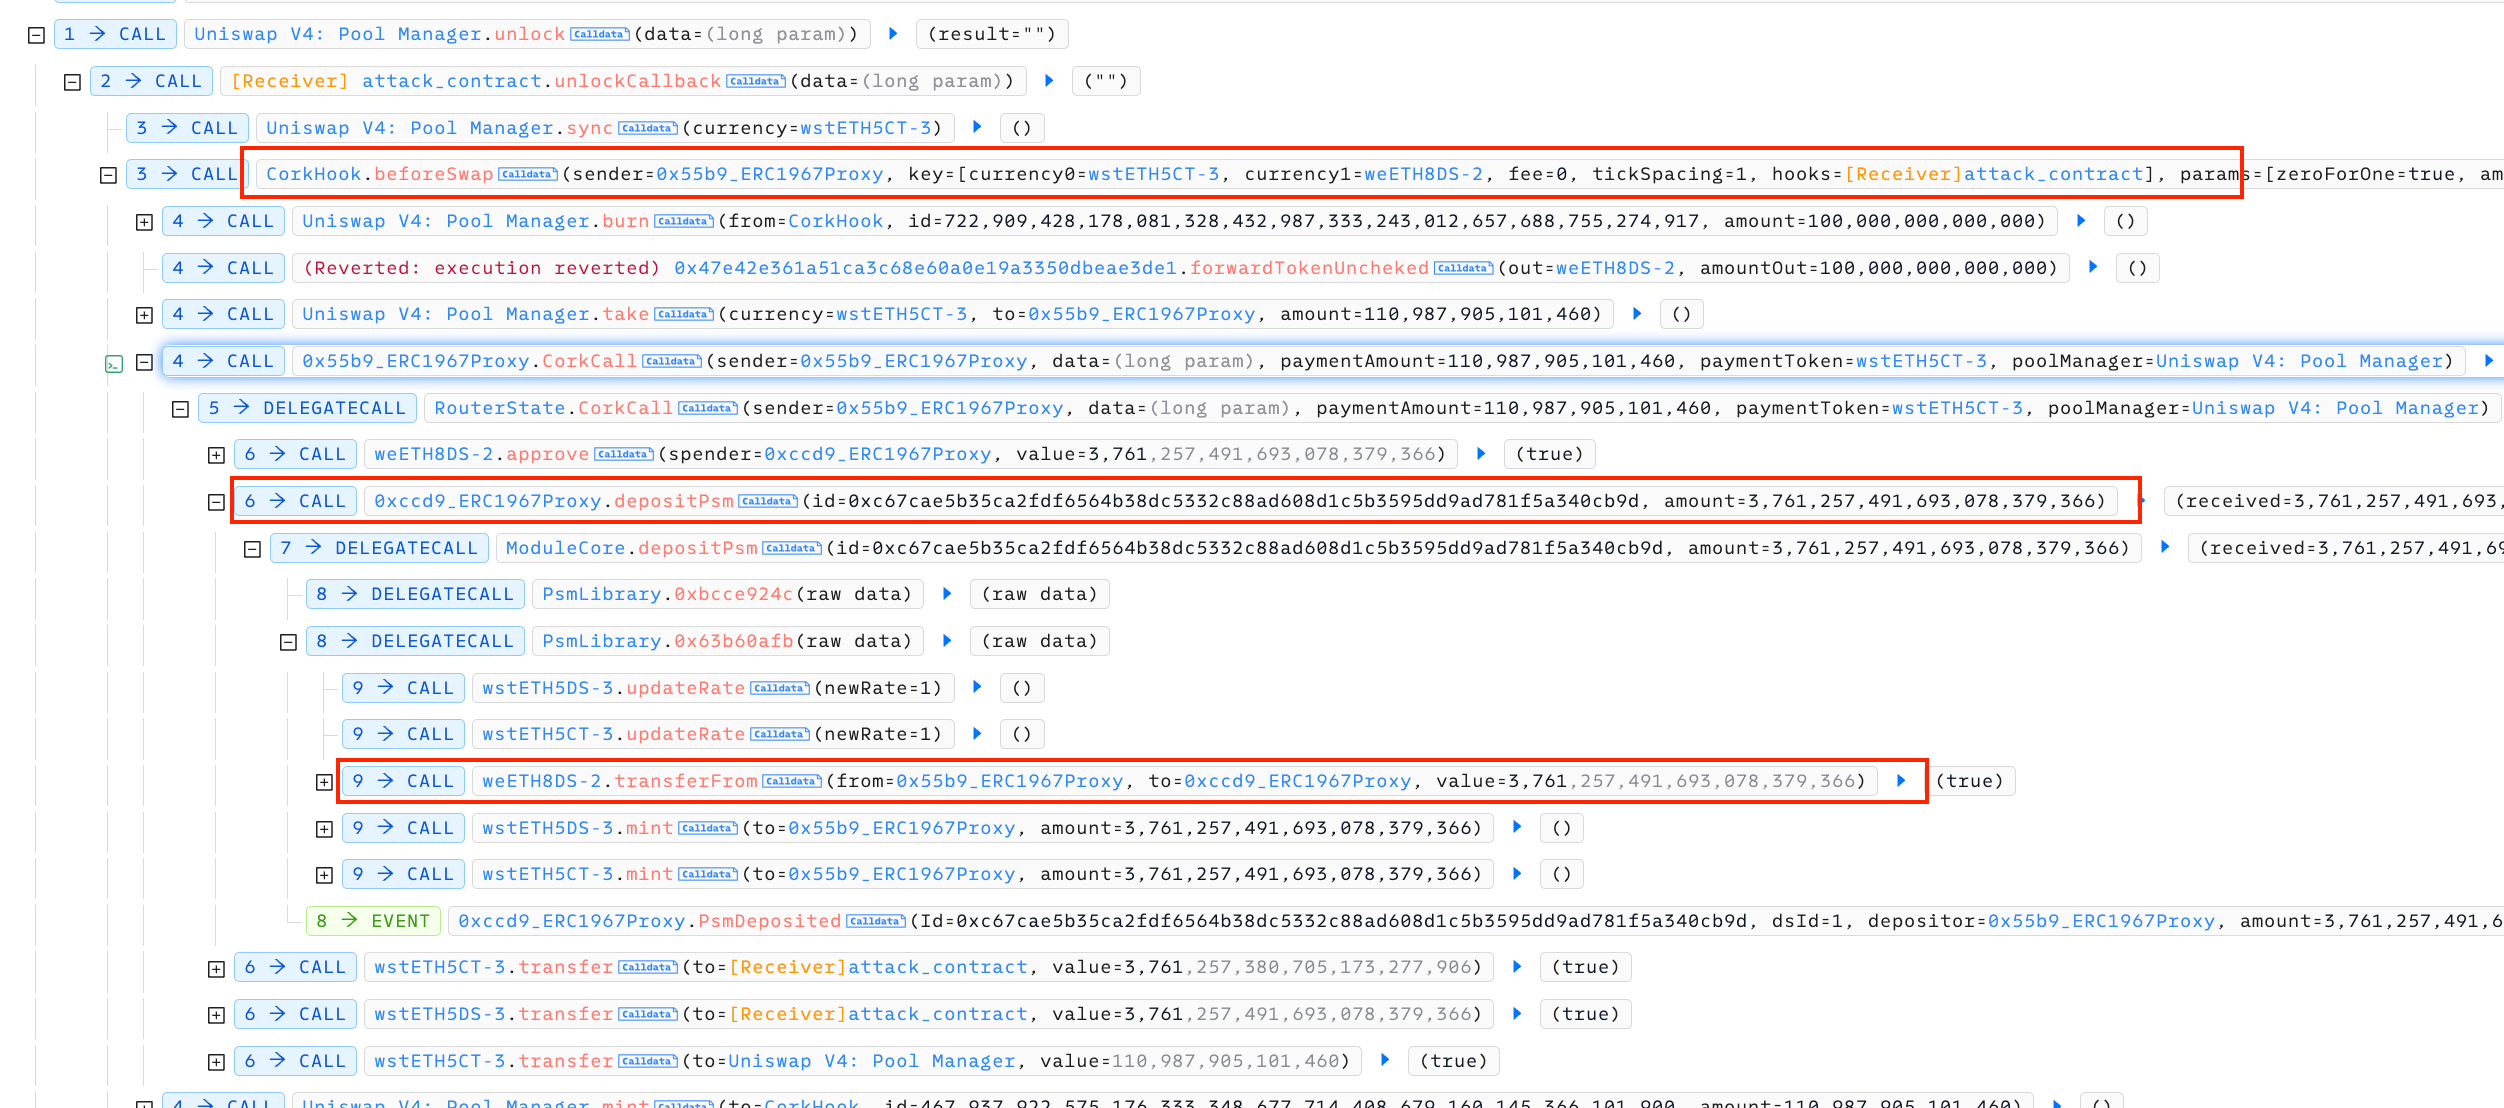Open the Calldata badge next to unlockCallback

pyautogui.click(x=756, y=82)
